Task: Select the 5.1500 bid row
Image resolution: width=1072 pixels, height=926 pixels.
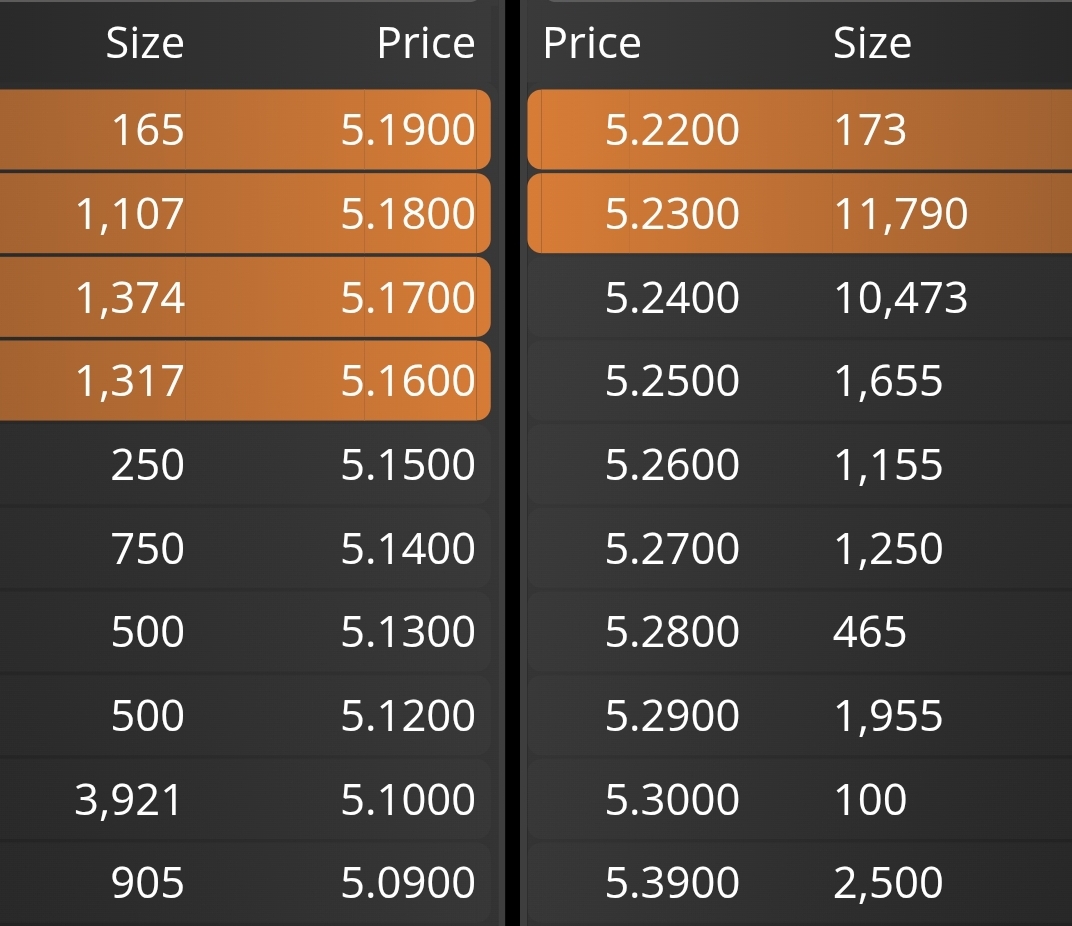Action: [x=245, y=465]
